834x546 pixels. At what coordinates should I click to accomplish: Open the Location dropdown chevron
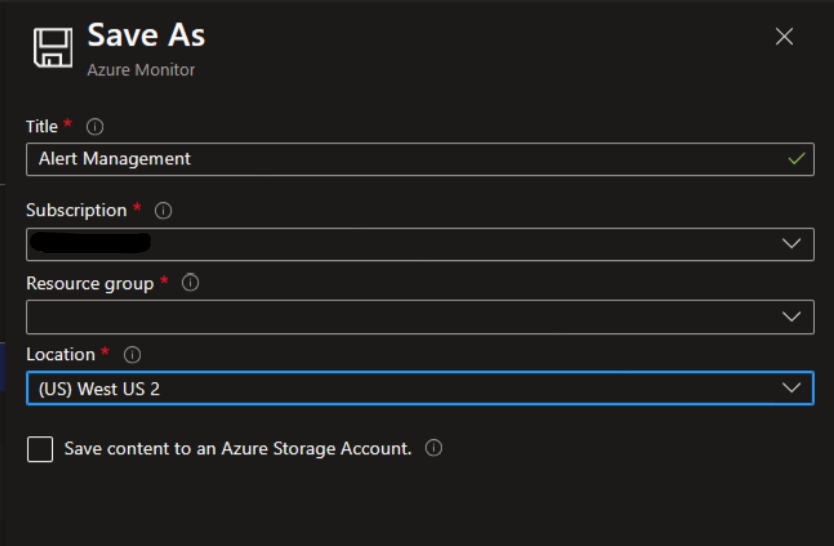pos(791,388)
